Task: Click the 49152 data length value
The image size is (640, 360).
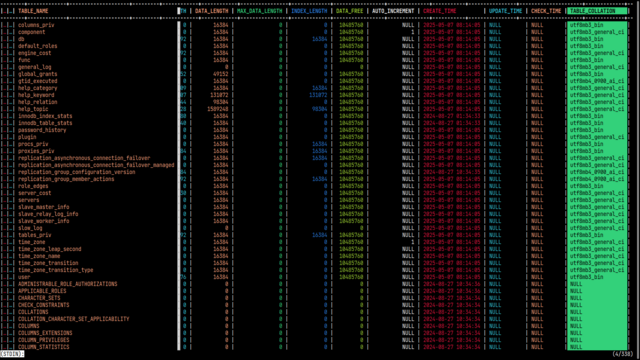Action: pos(221,74)
